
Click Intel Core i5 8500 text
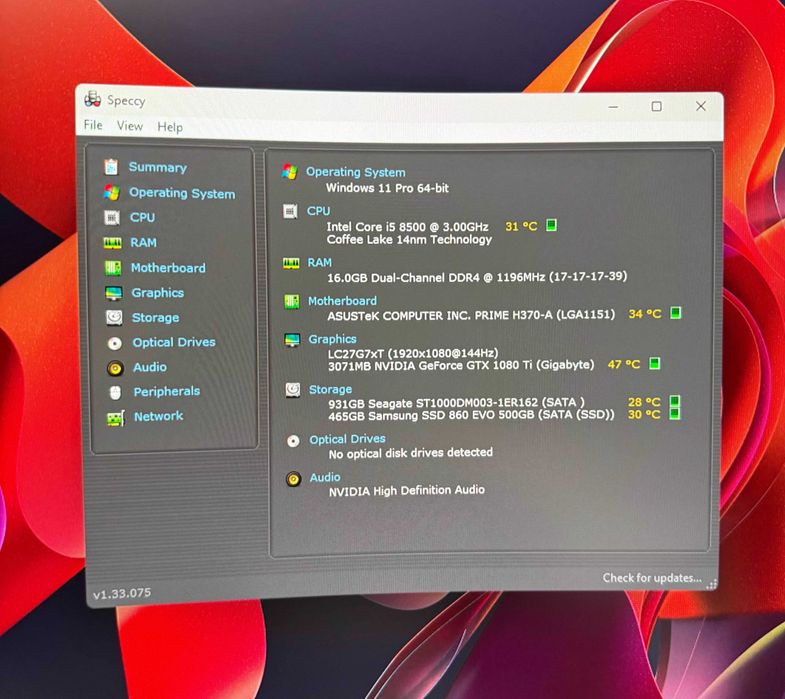click(408, 227)
